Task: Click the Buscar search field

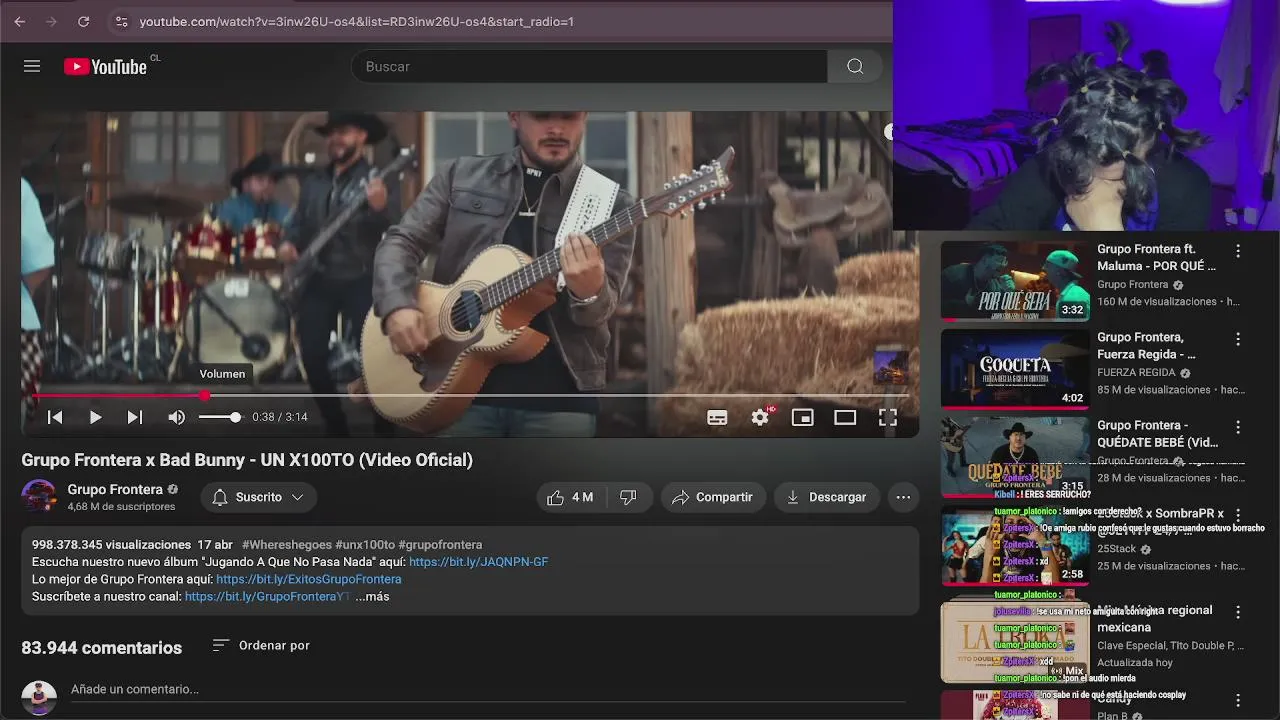Action: [x=590, y=66]
